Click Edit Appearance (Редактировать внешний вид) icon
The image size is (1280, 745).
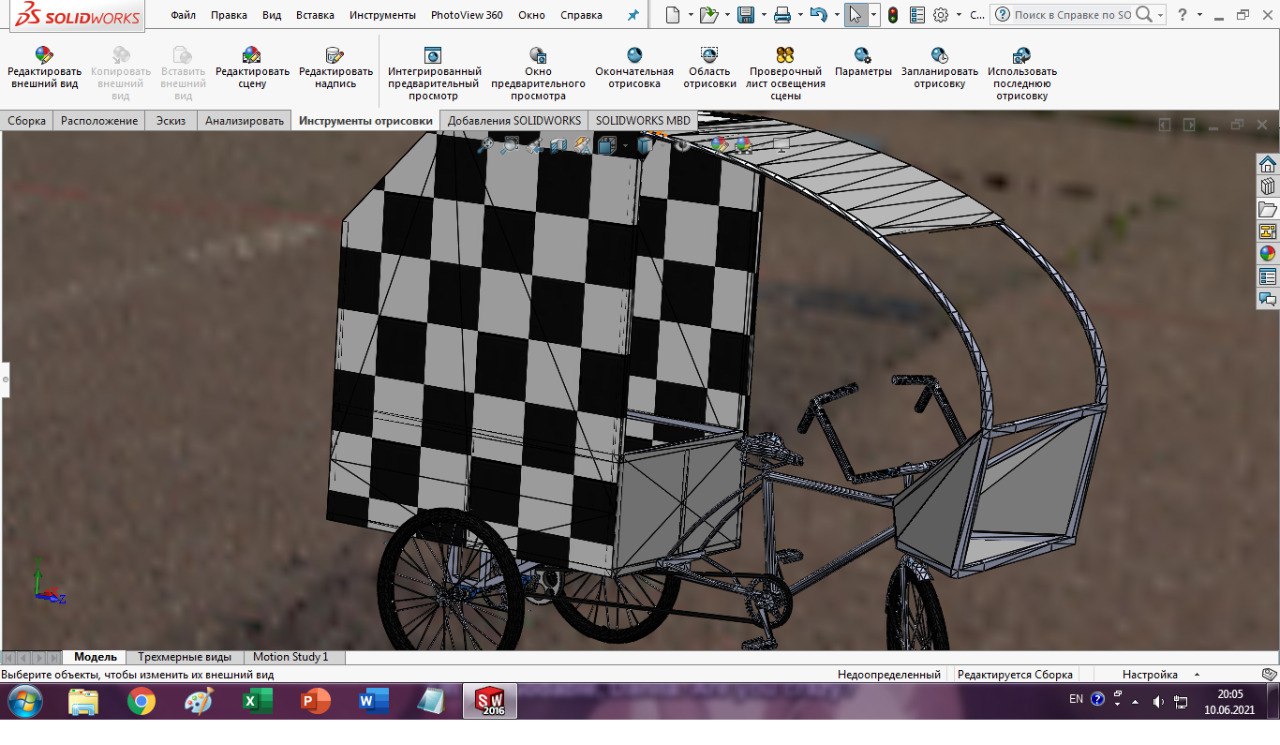pos(44,56)
